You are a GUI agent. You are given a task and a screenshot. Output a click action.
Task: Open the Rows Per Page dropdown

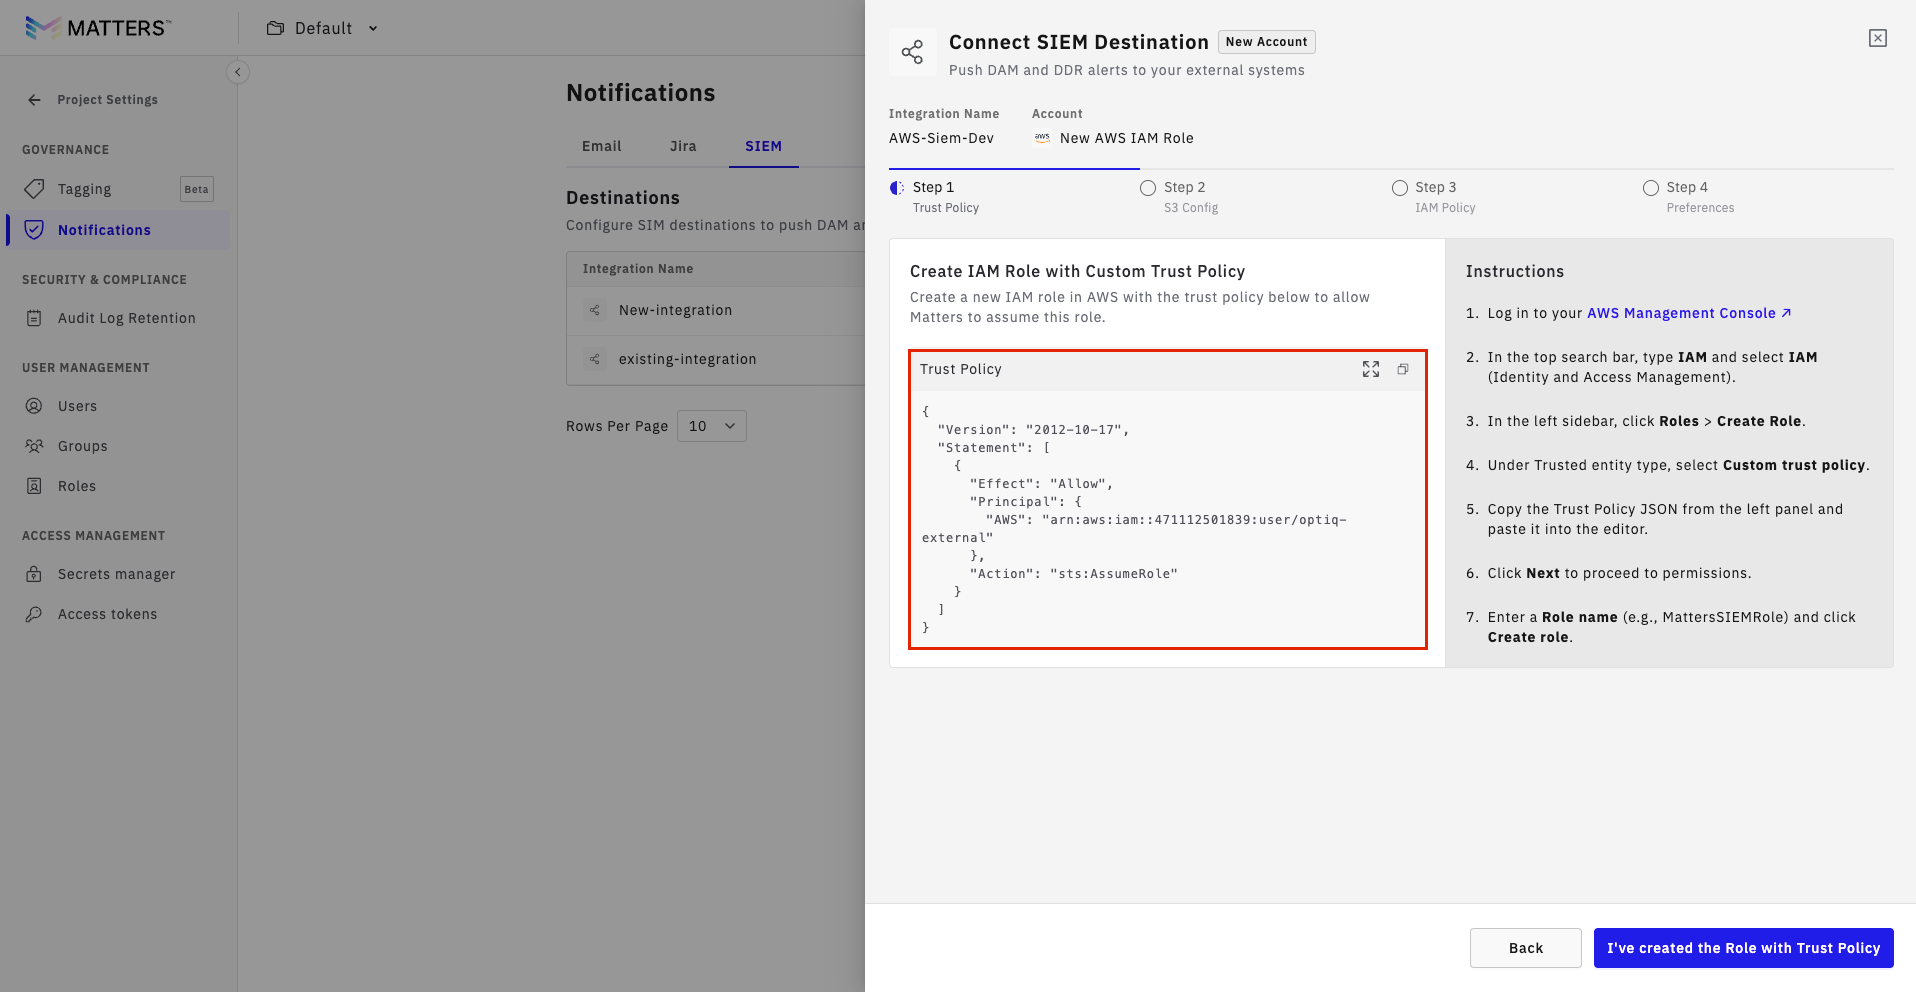(x=711, y=426)
